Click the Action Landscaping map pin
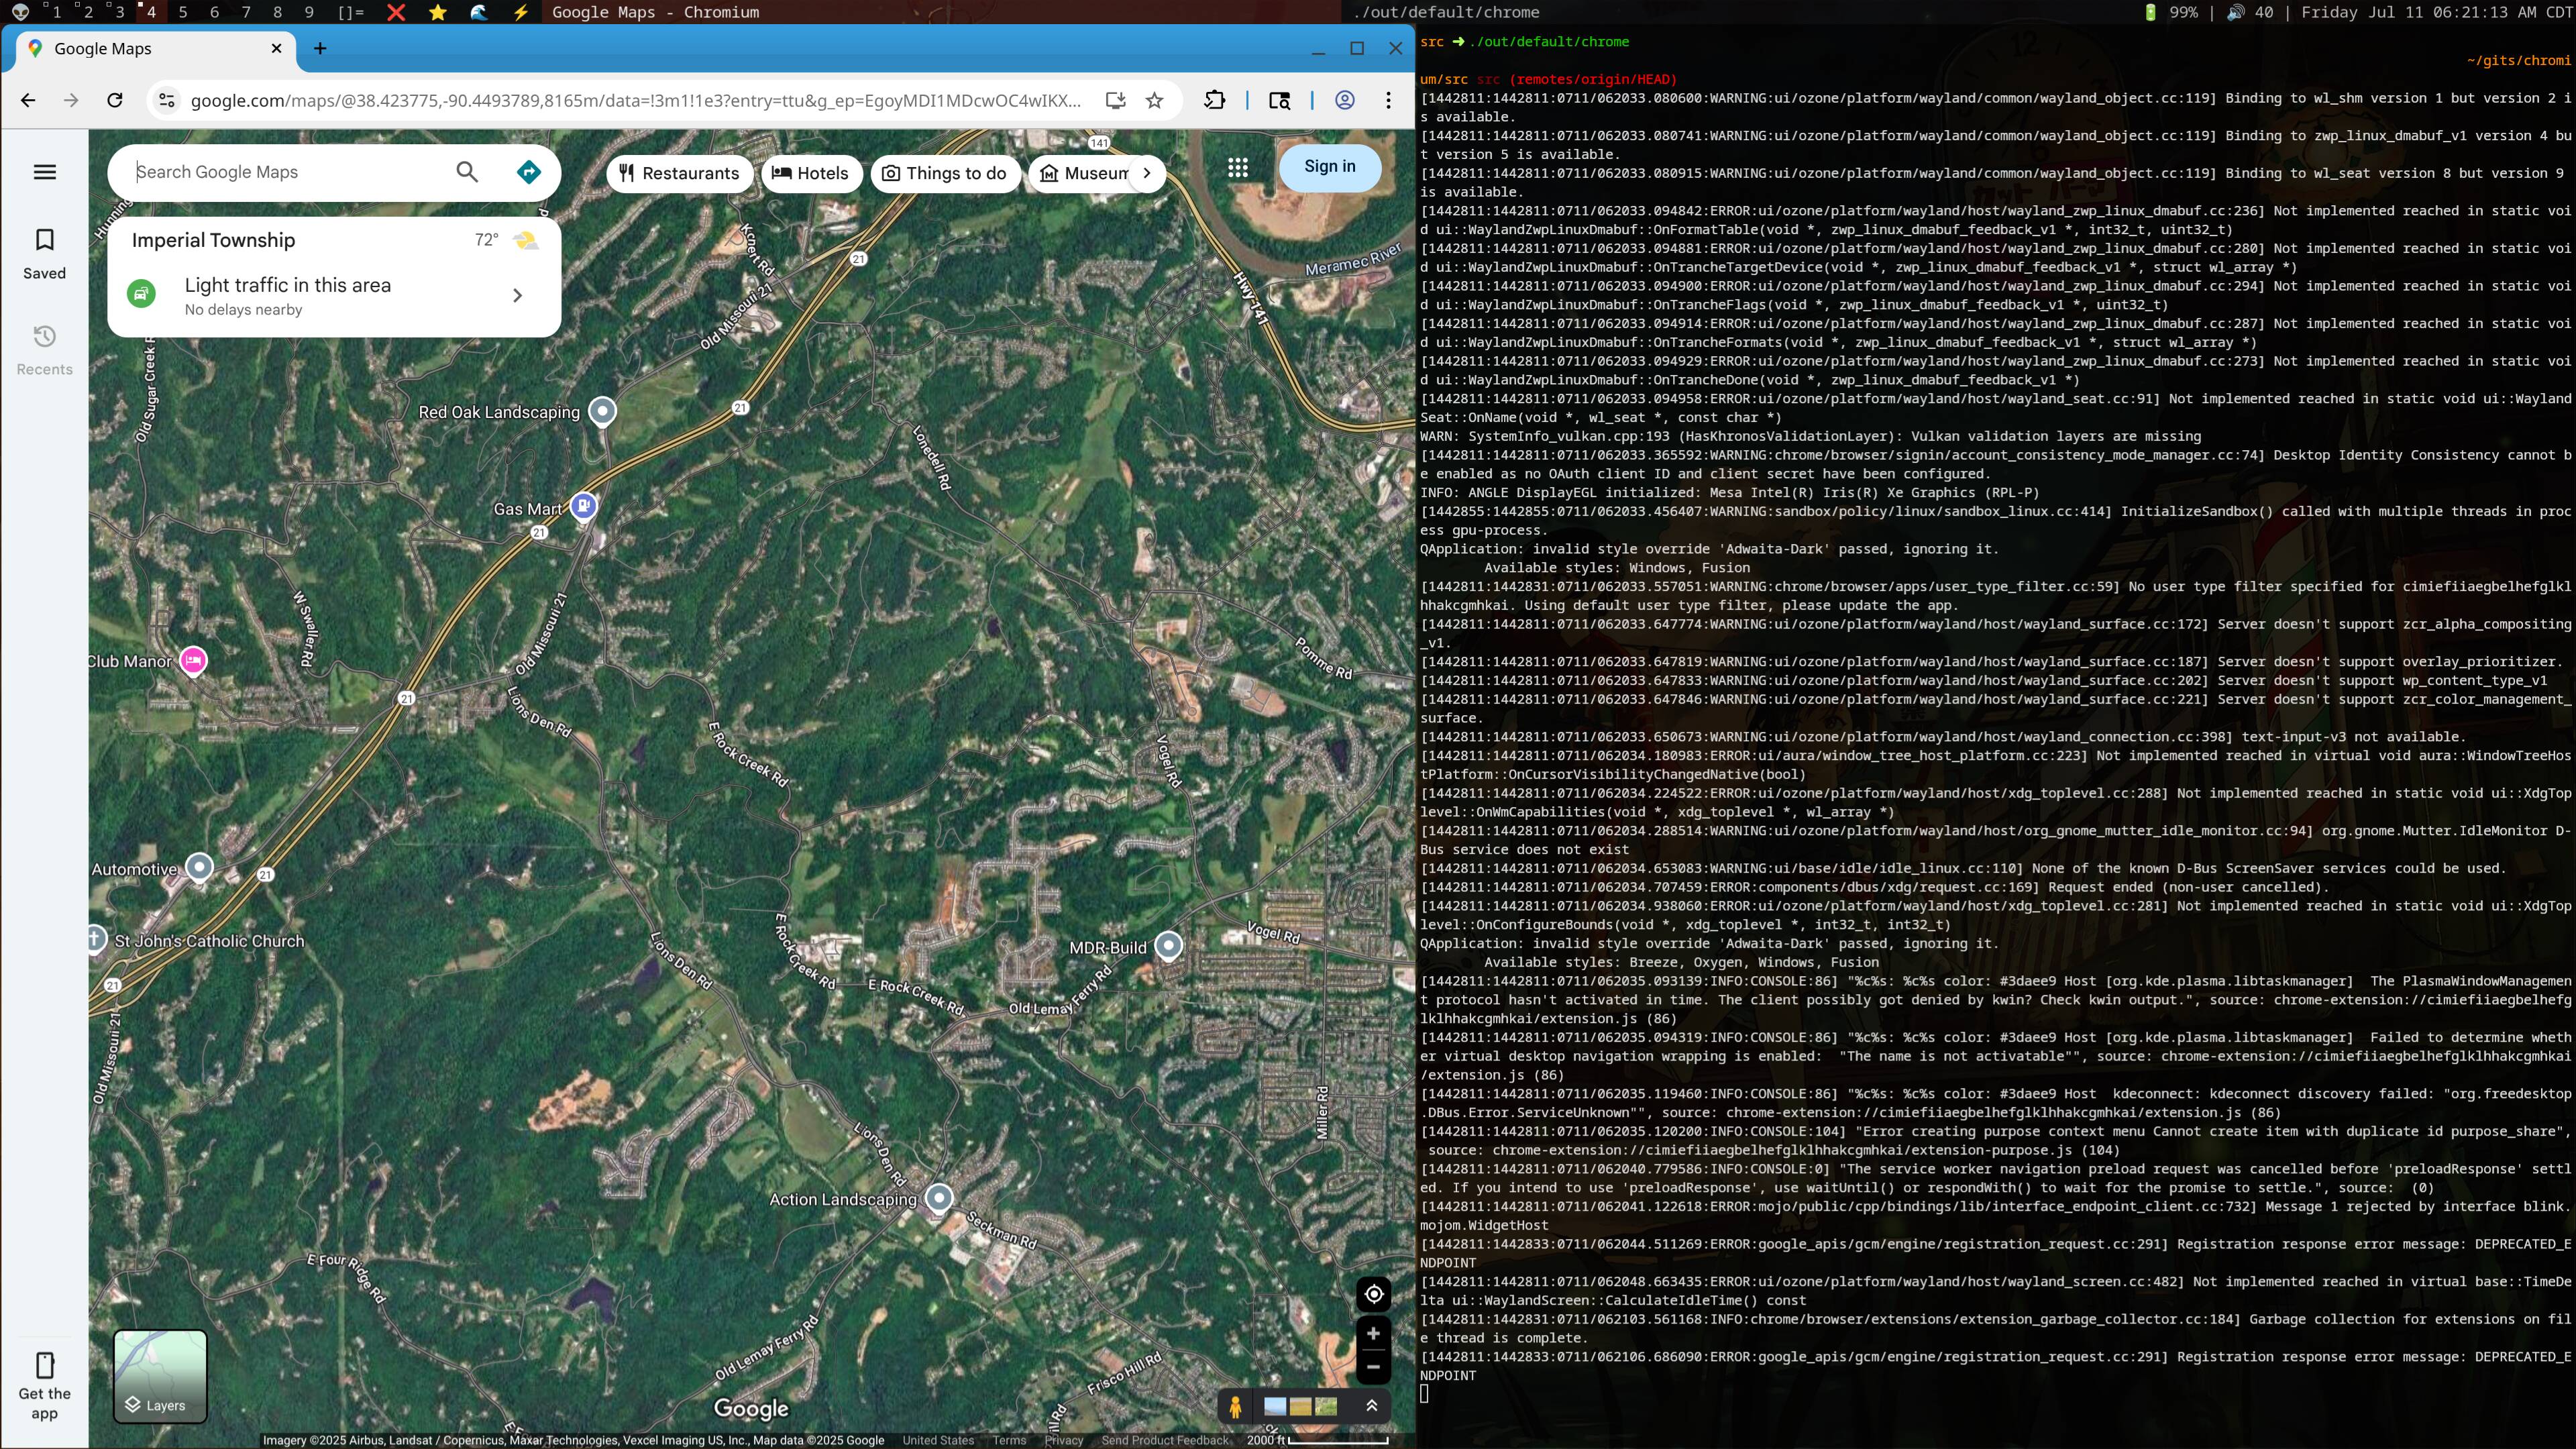This screenshot has height=1449, width=2576. [938, 1197]
